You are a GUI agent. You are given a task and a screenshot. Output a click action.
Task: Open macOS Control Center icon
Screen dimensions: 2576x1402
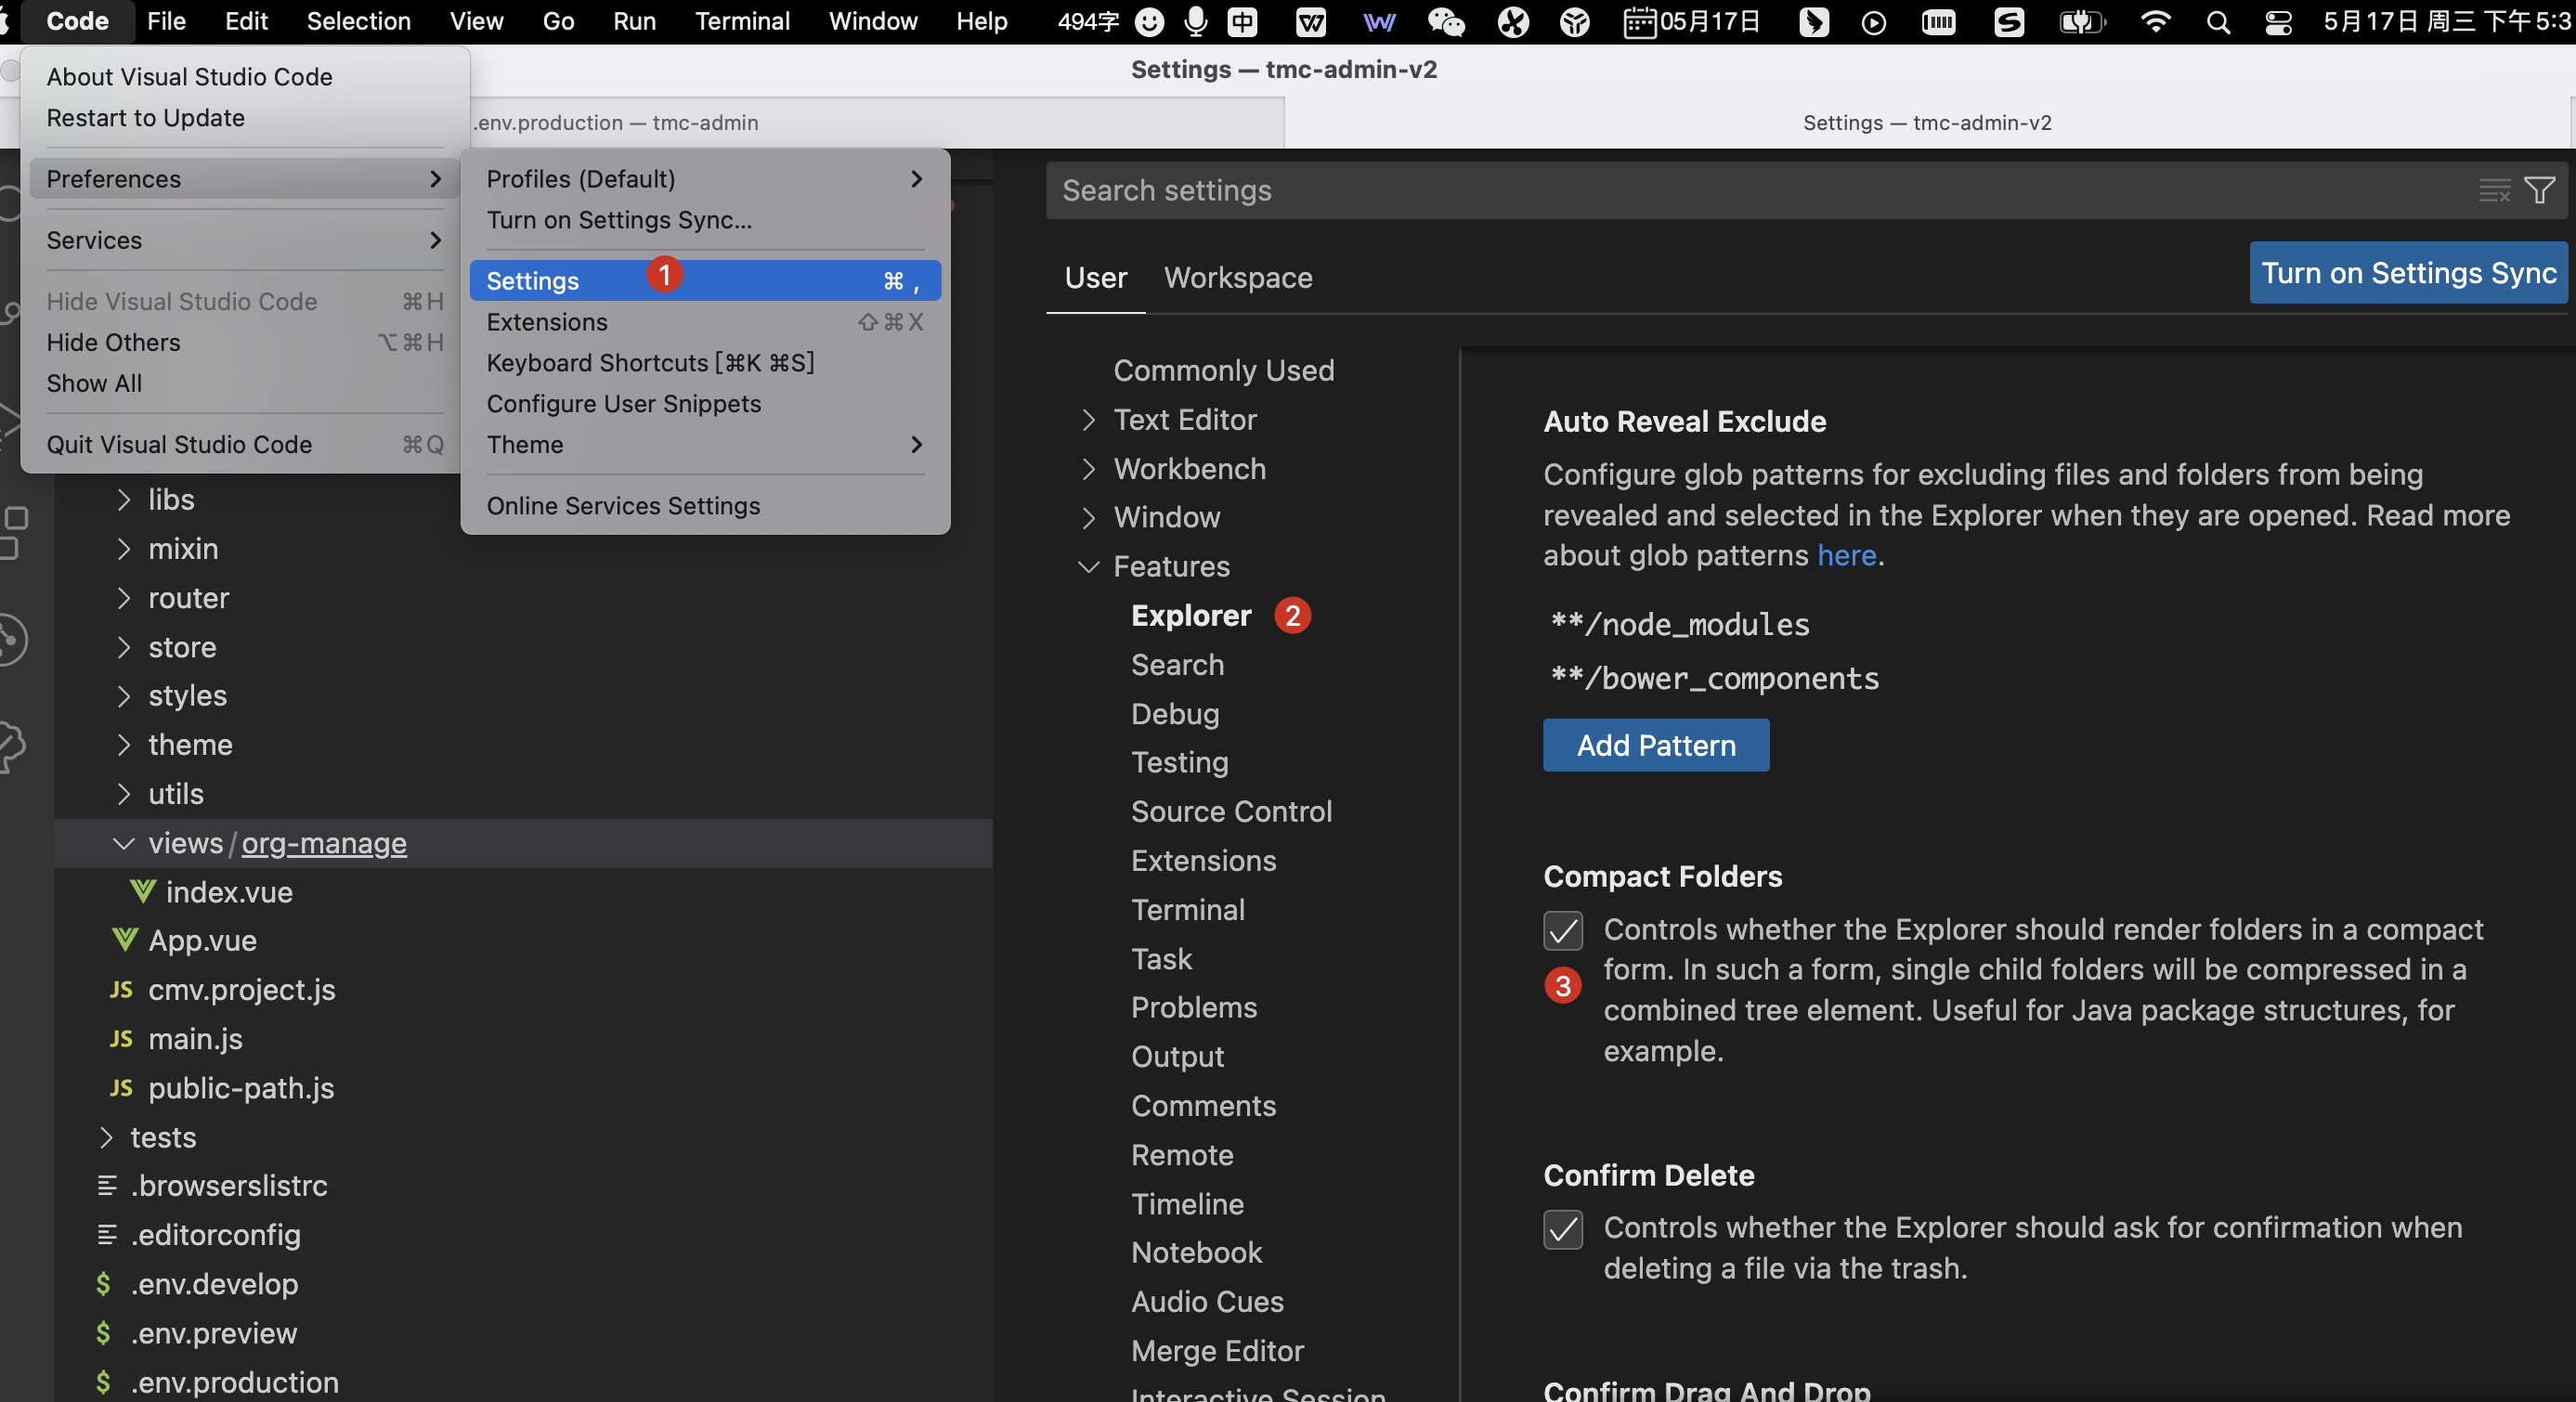pyautogui.click(x=2279, y=21)
